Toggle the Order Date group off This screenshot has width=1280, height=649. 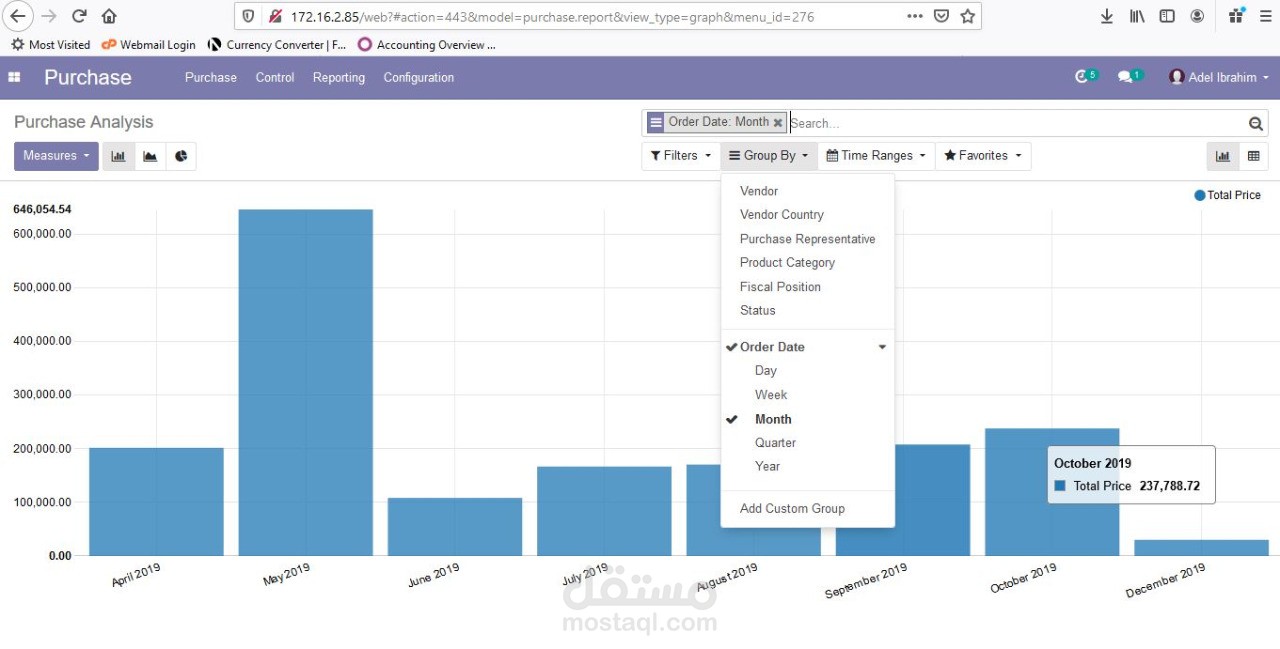pos(770,347)
